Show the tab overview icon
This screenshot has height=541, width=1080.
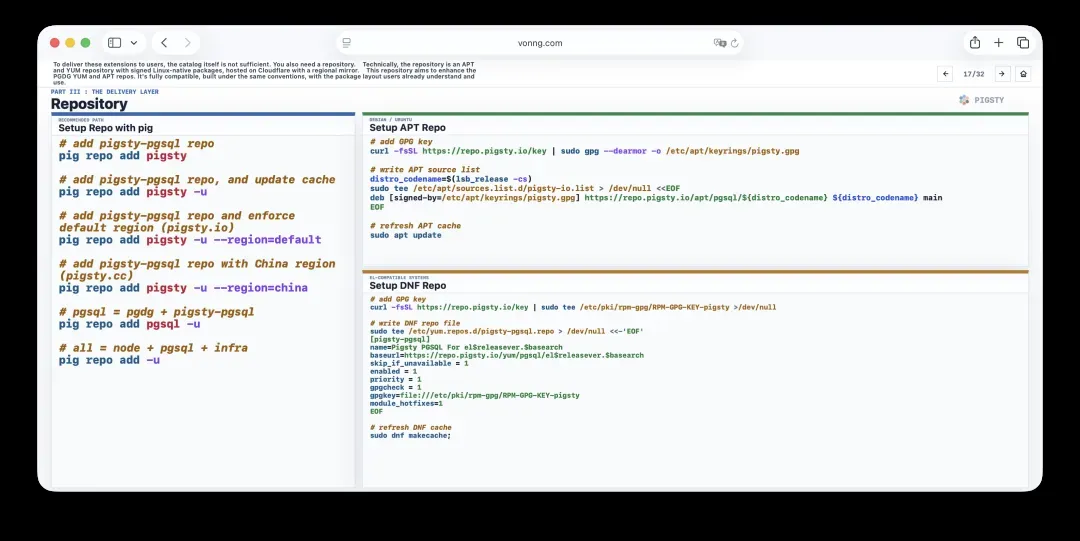click(x=1023, y=43)
